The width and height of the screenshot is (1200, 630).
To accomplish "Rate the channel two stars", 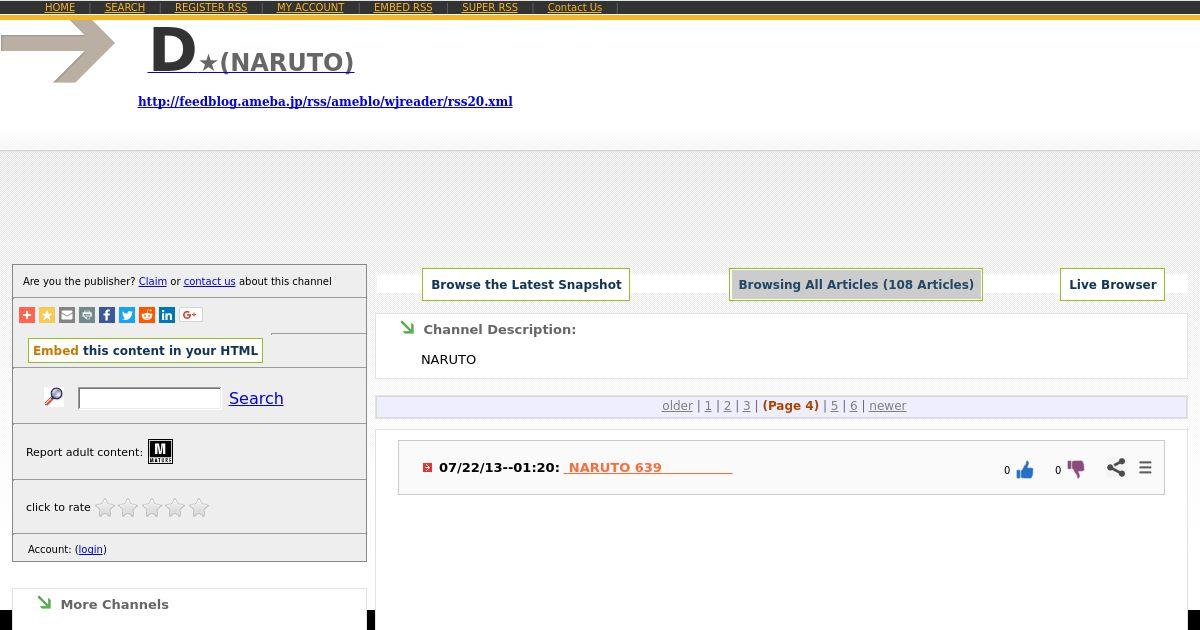I will 128,508.
